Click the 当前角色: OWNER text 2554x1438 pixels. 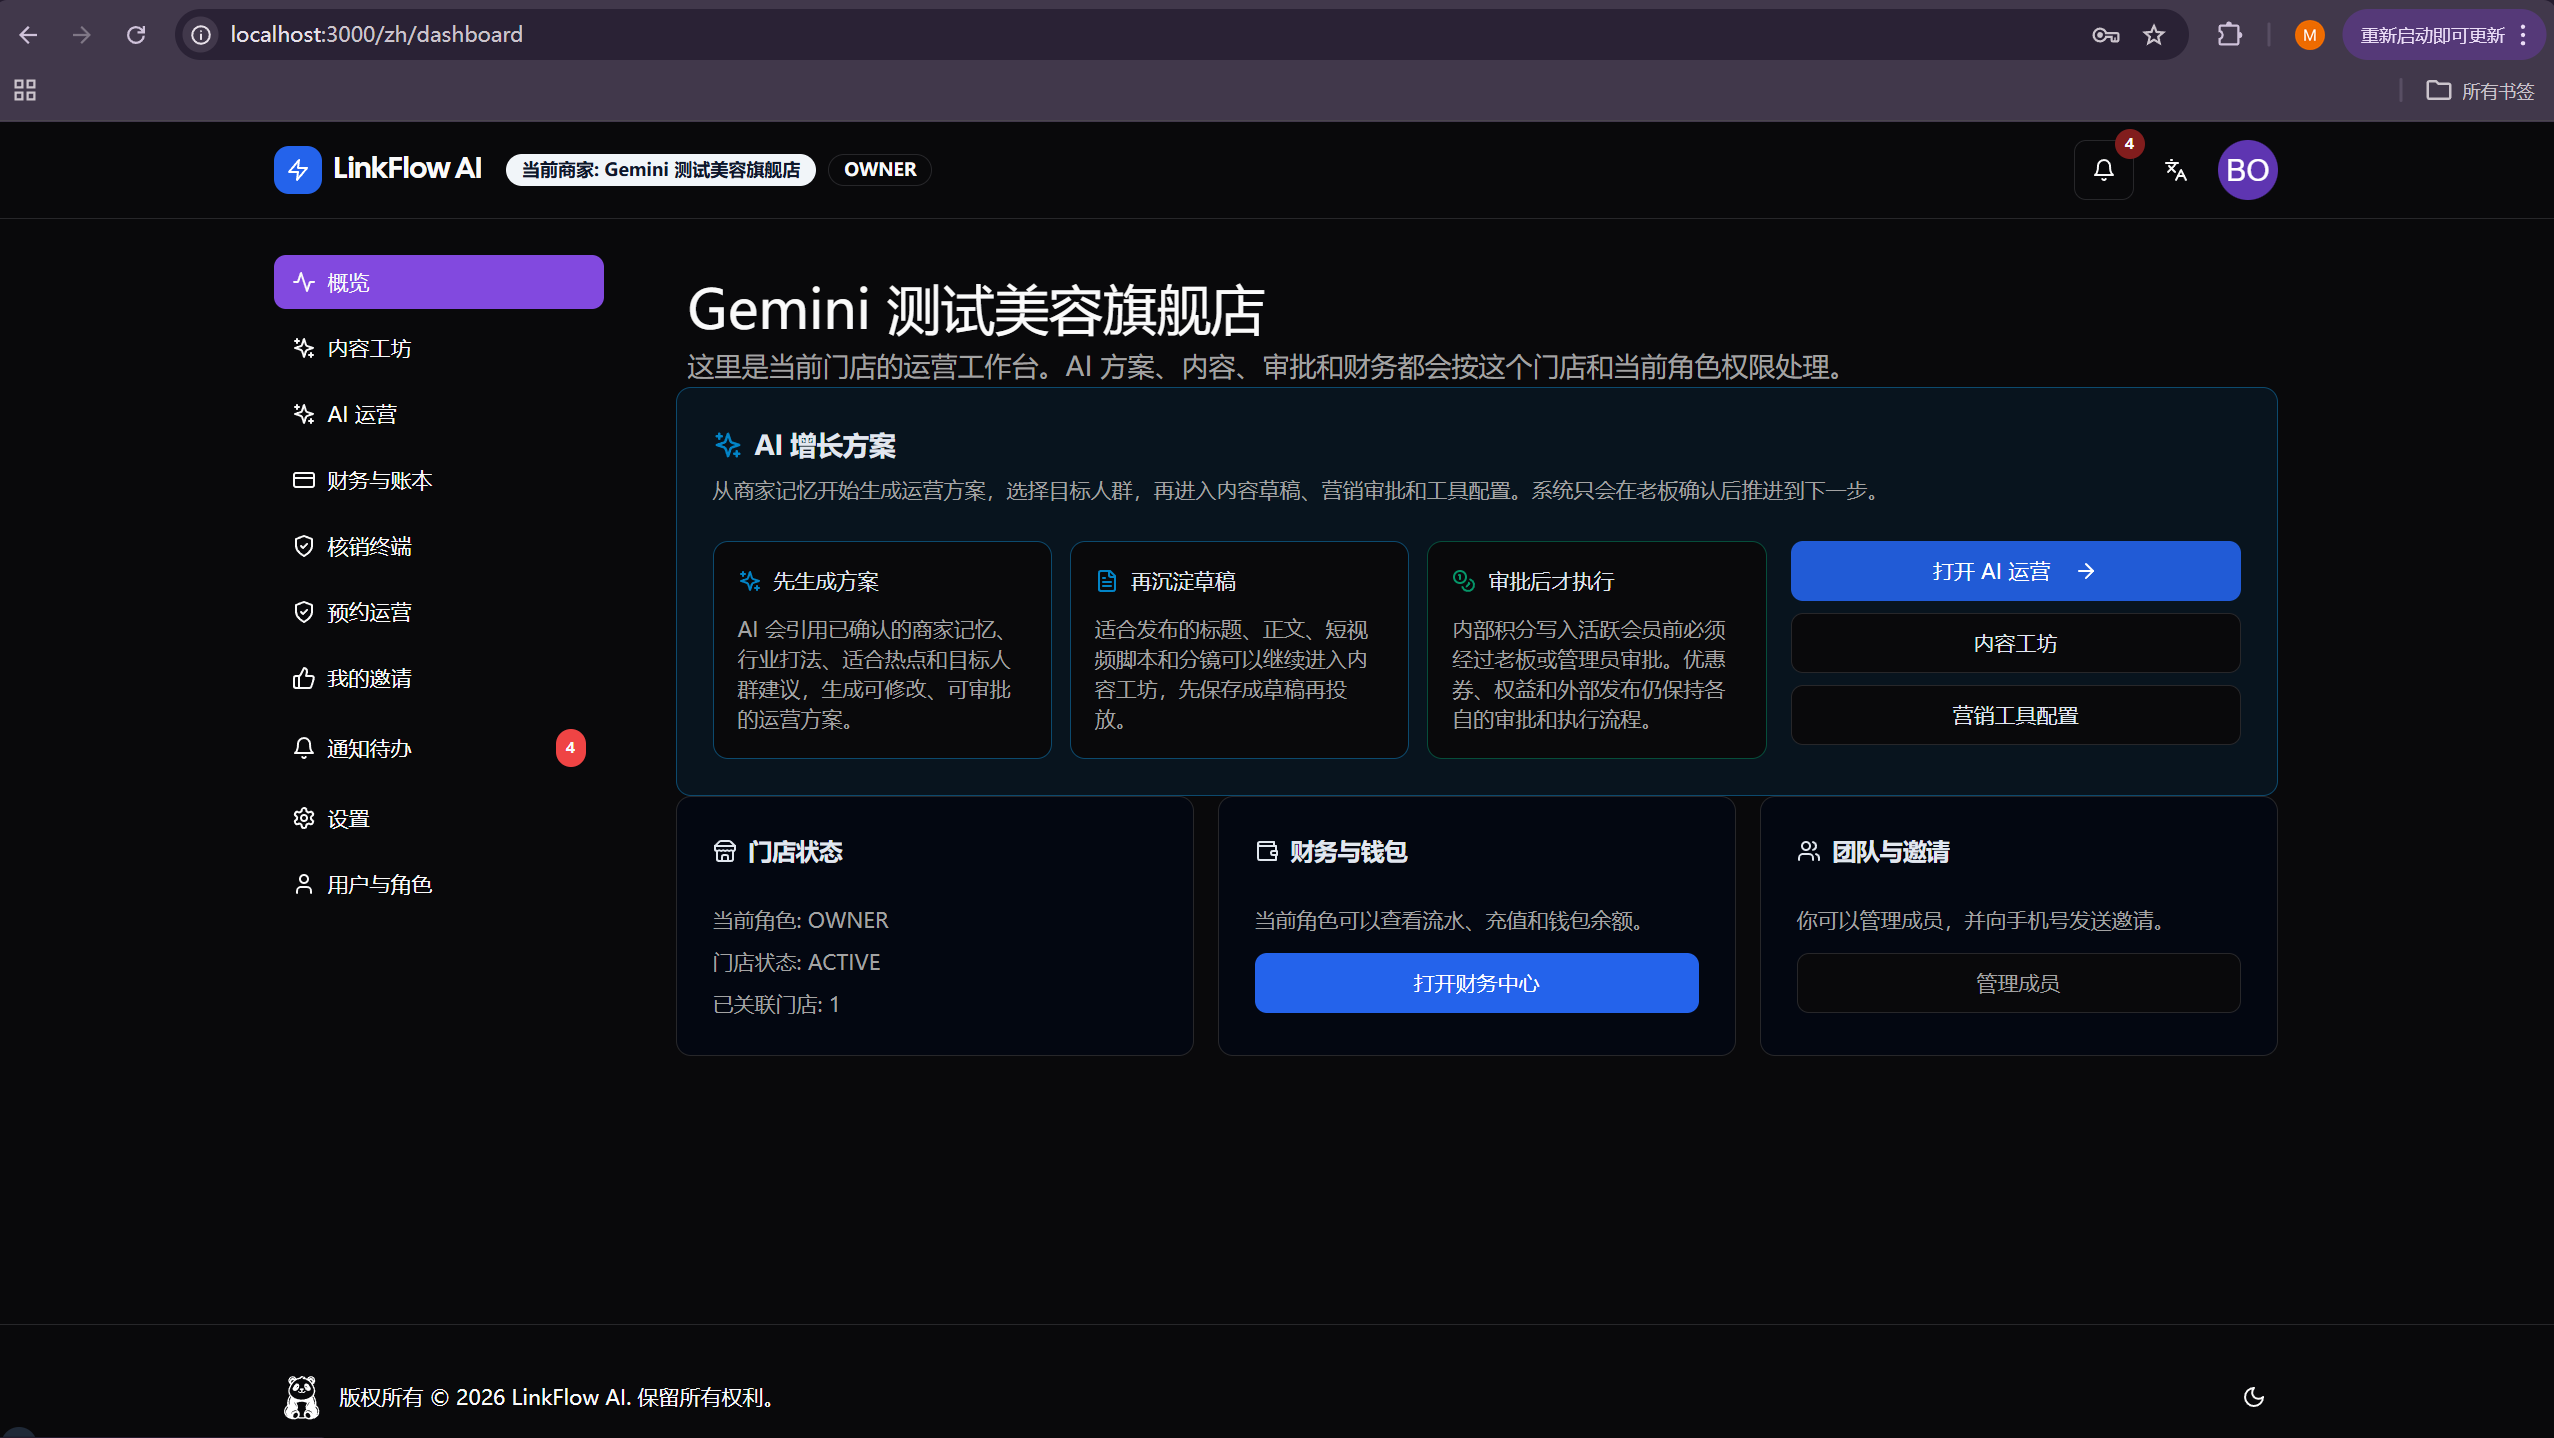[x=800, y=920]
